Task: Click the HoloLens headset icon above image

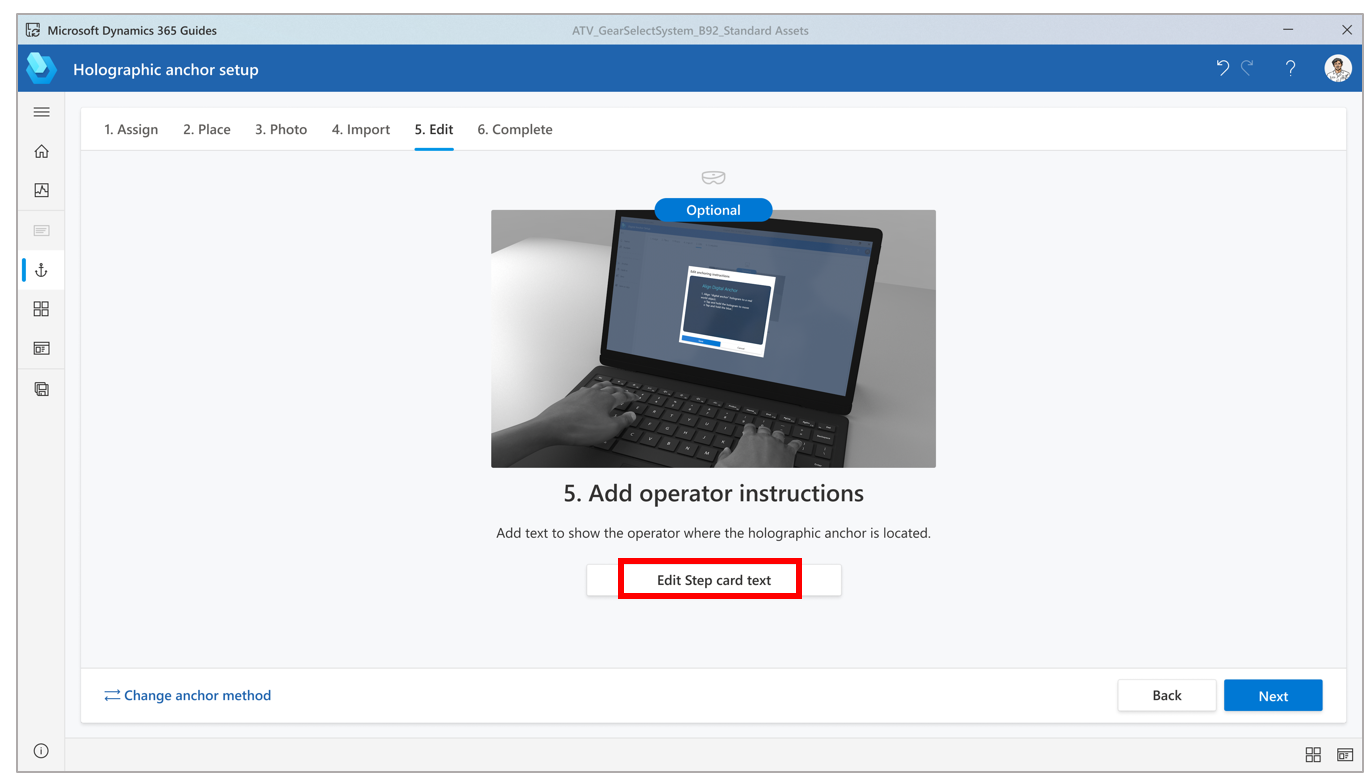Action: click(x=713, y=178)
